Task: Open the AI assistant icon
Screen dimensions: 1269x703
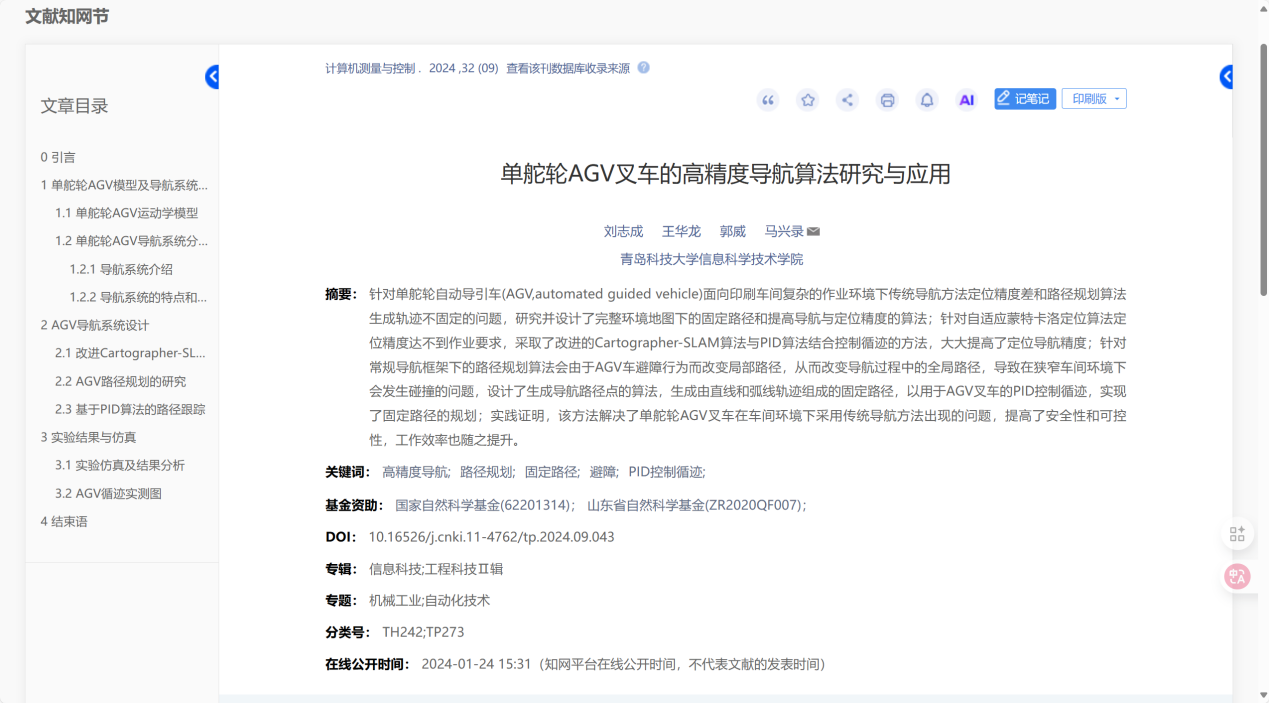Action: [966, 100]
